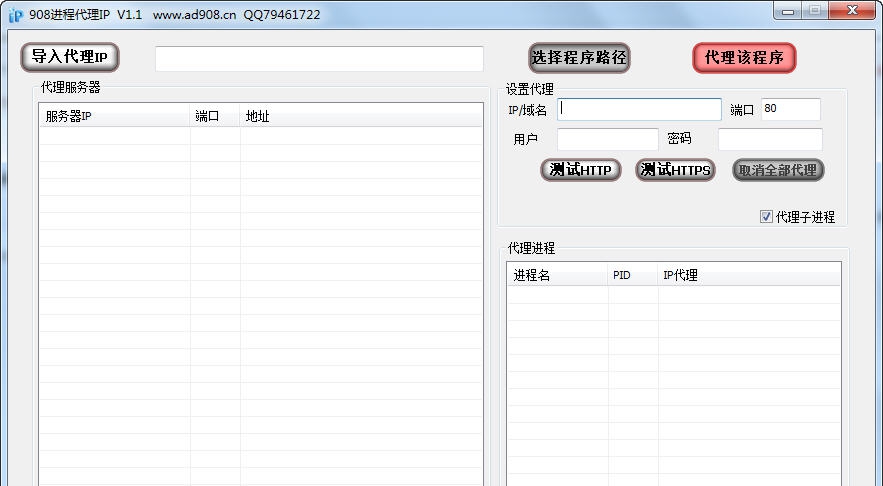
Task: Click the 地址 column header
Action: pos(361,116)
